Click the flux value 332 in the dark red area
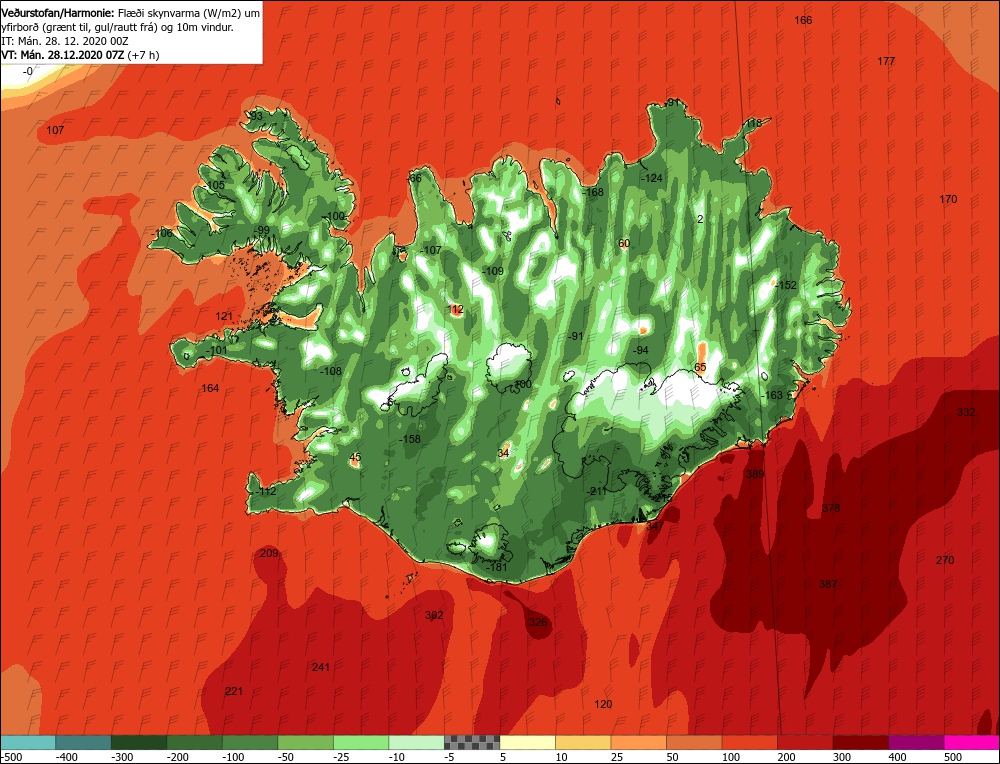The height and width of the screenshot is (764, 1000). coord(966,413)
